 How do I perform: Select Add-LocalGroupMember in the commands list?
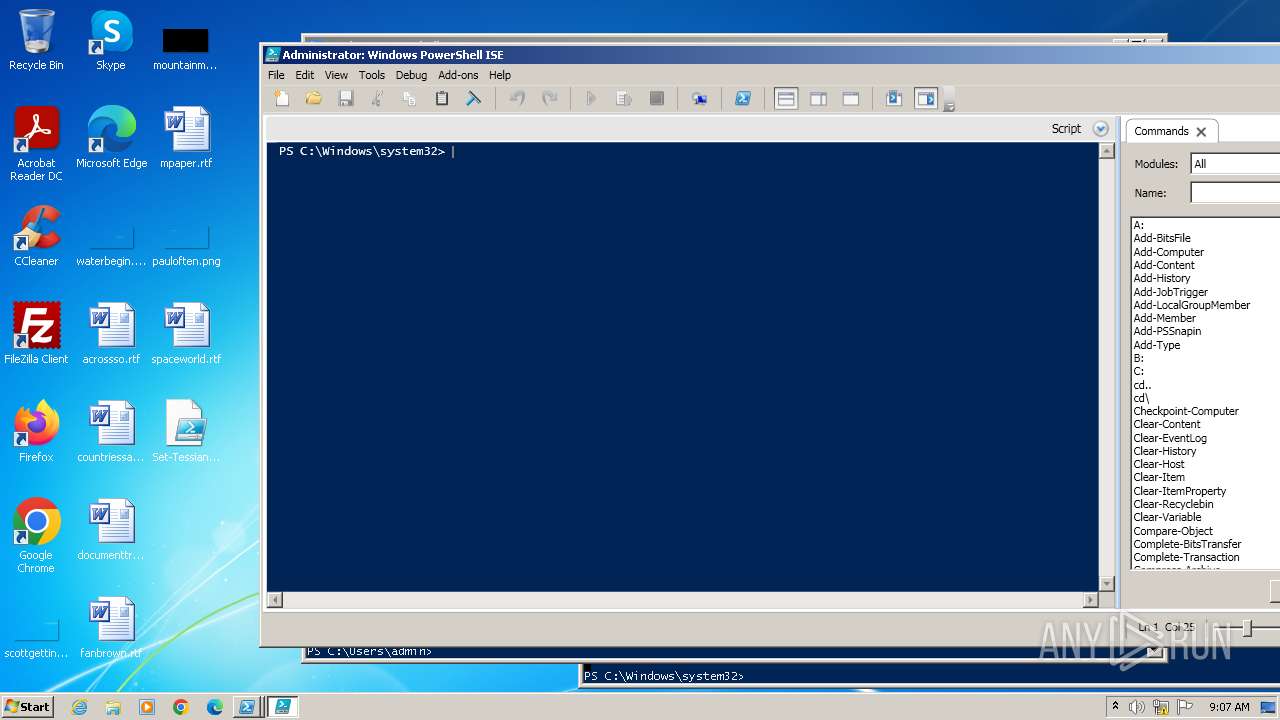pyautogui.click(x=1191, y=305)
